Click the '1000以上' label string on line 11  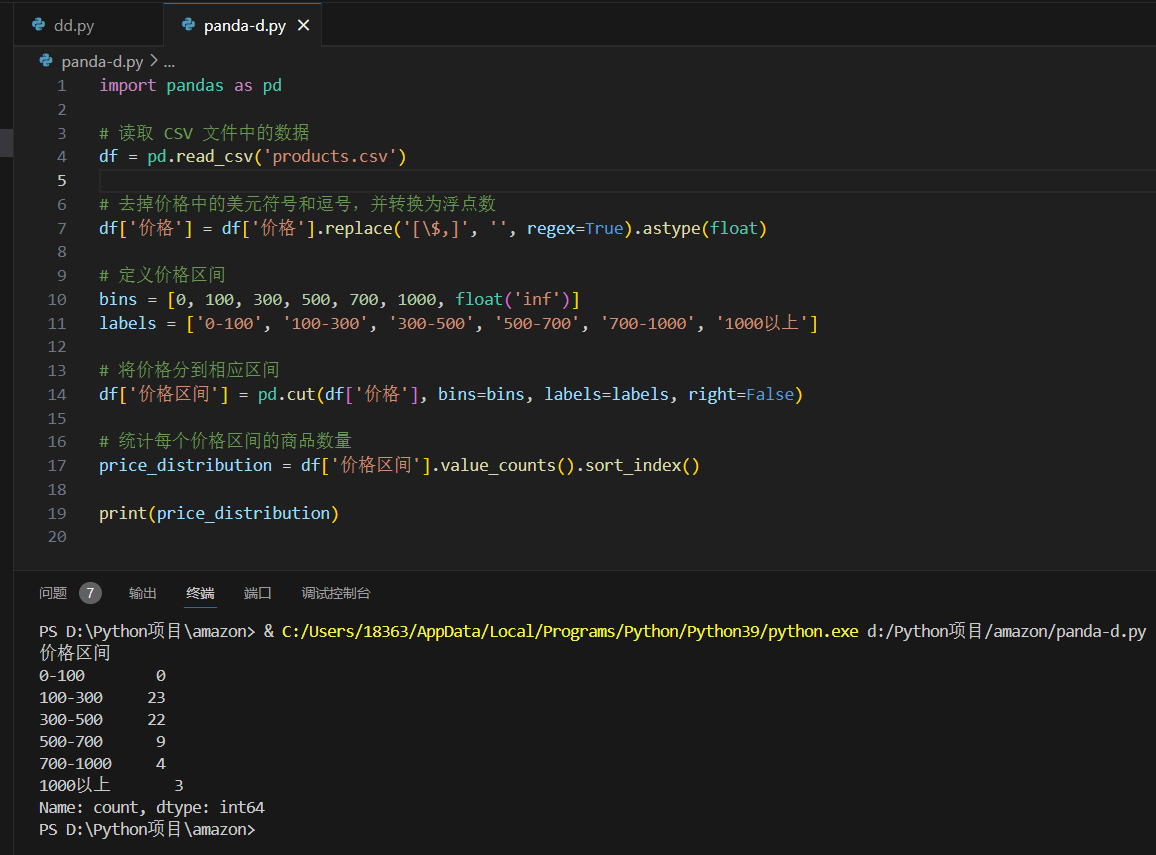762,324
